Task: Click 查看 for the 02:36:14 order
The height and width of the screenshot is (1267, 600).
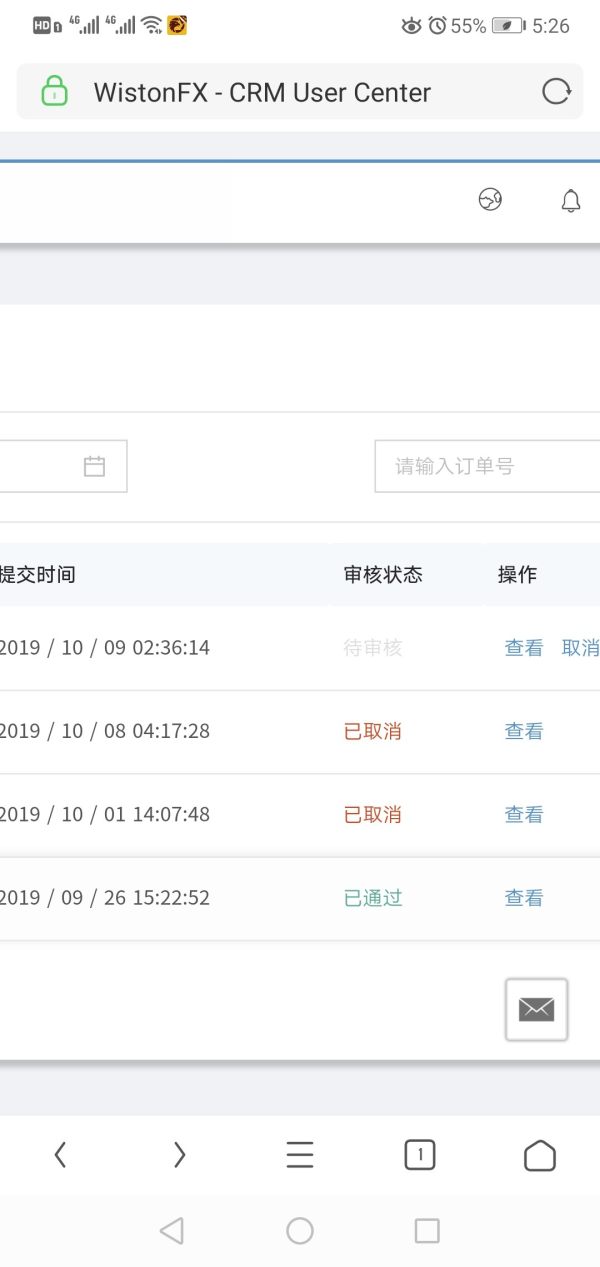Action: [x=524, y=648]
